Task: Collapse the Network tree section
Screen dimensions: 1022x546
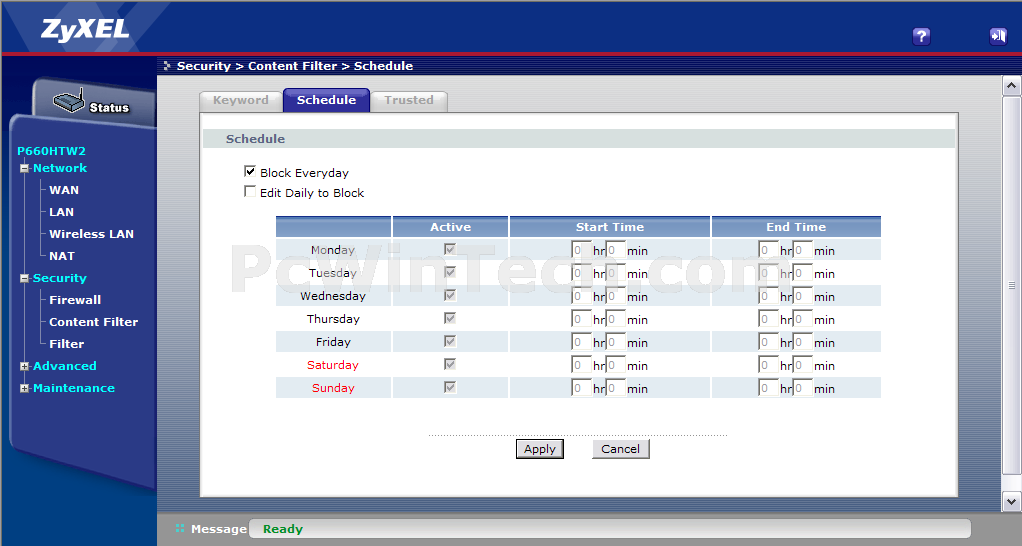Action: (x=25, y=168)
